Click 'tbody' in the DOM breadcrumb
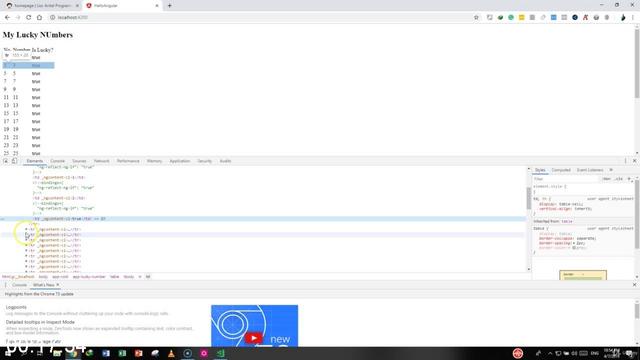Screen dimensions: 640x360 click(x=129, y=277)
